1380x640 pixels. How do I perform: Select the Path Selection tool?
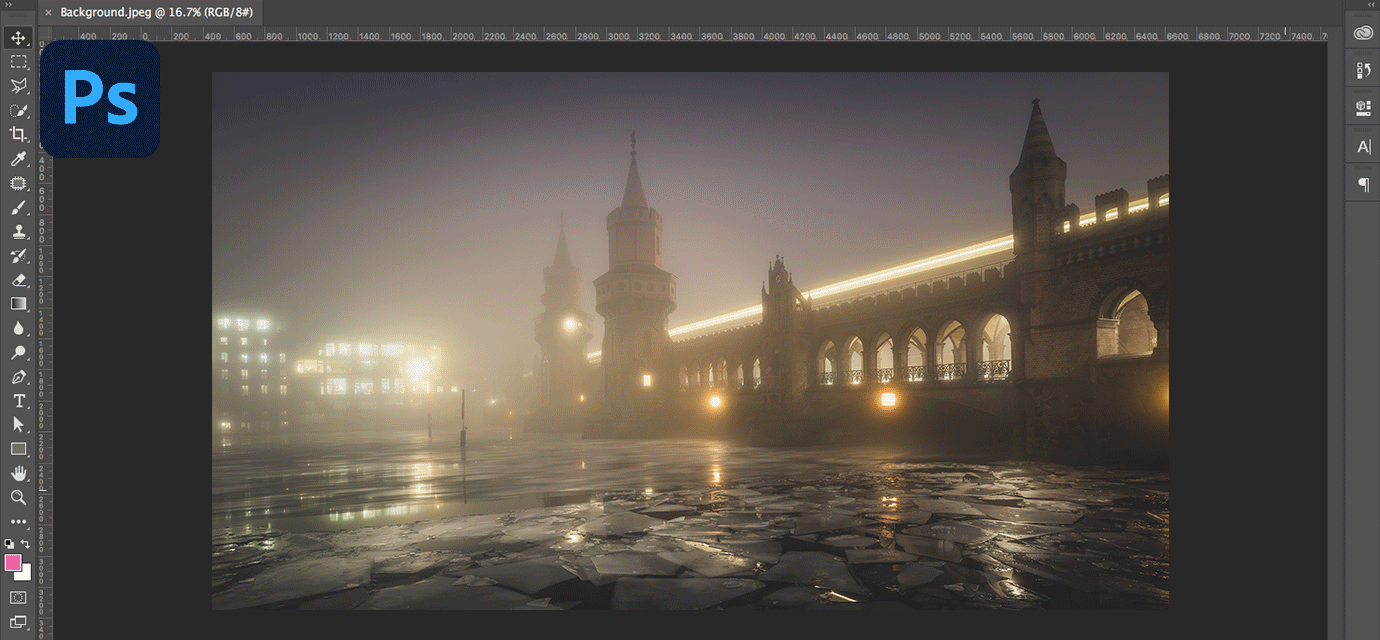(18, 424)
